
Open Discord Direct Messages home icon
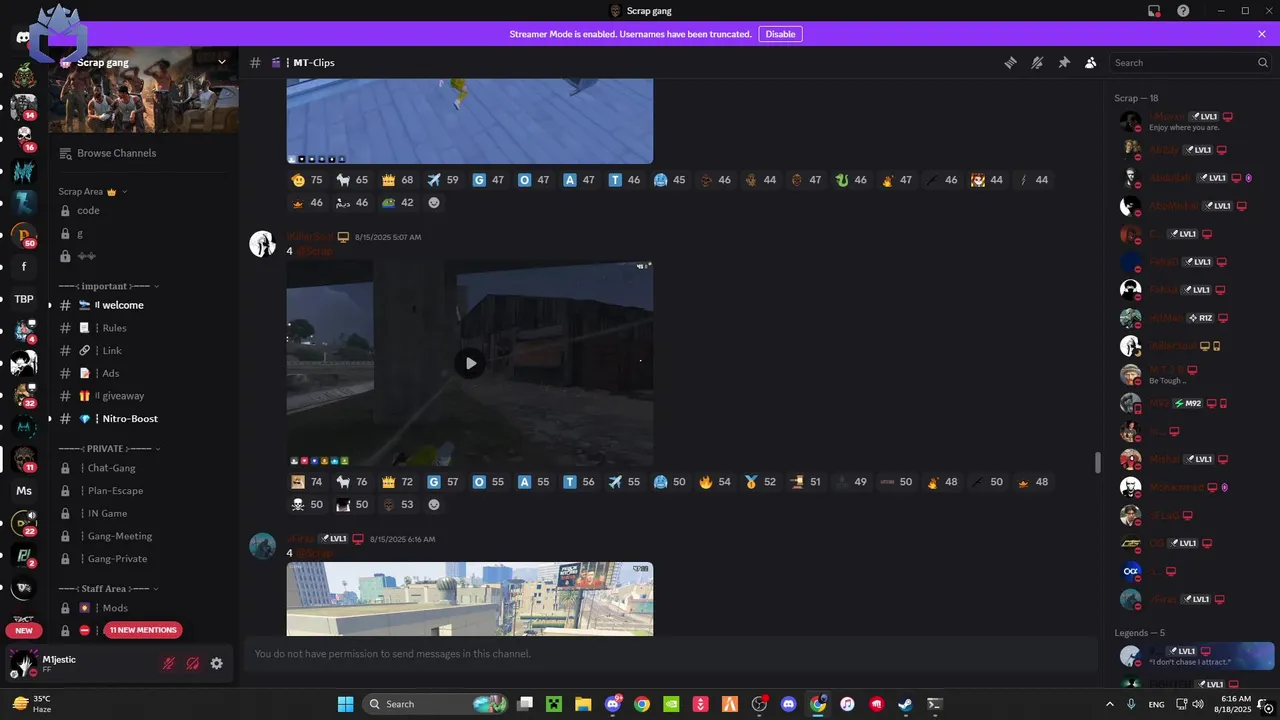point(24,37)
